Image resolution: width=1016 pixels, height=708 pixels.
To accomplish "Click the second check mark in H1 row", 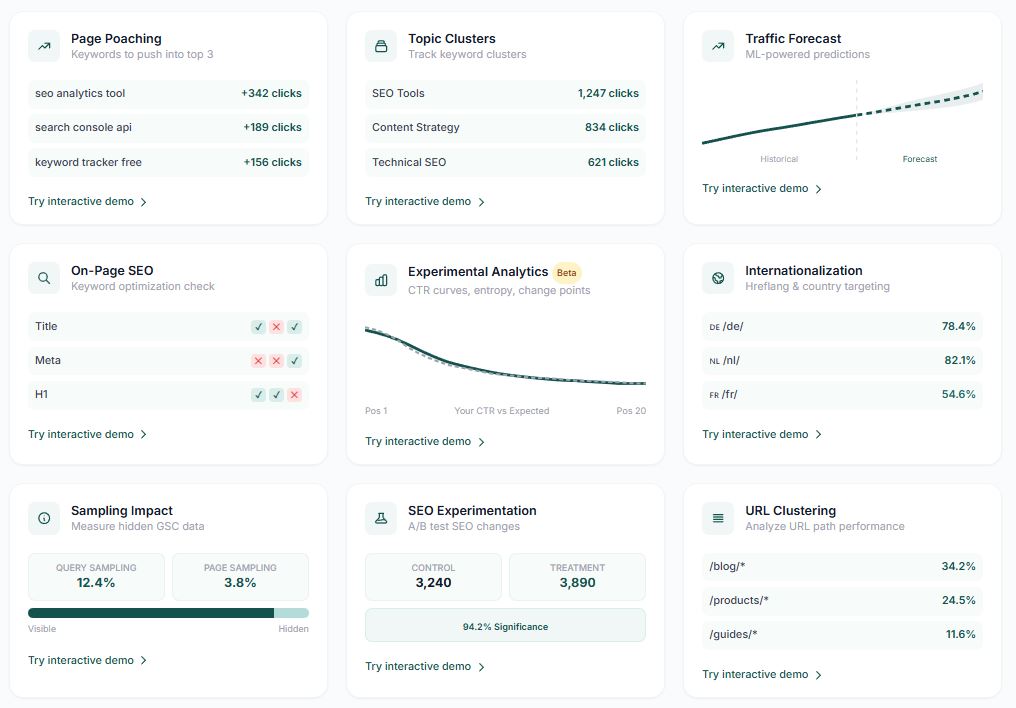I will [277, 394].
